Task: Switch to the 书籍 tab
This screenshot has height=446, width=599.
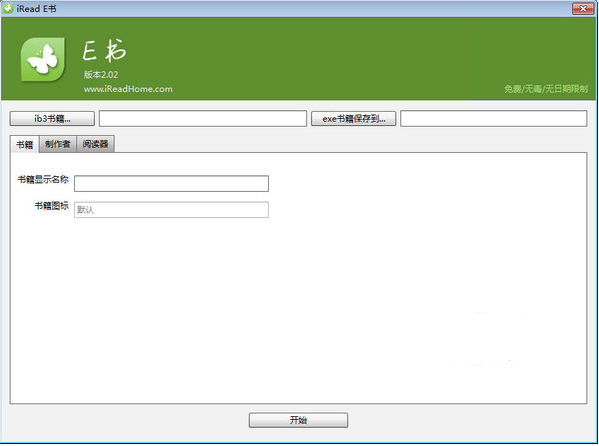Action: [24, 144]
